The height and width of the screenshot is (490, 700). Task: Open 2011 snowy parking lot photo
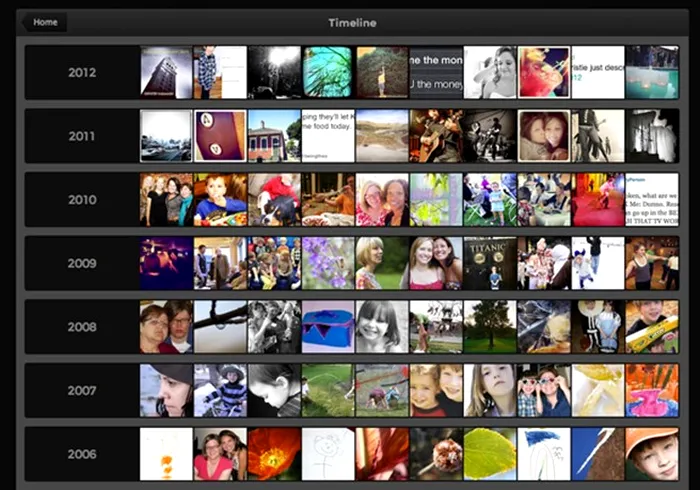(166, 136)
